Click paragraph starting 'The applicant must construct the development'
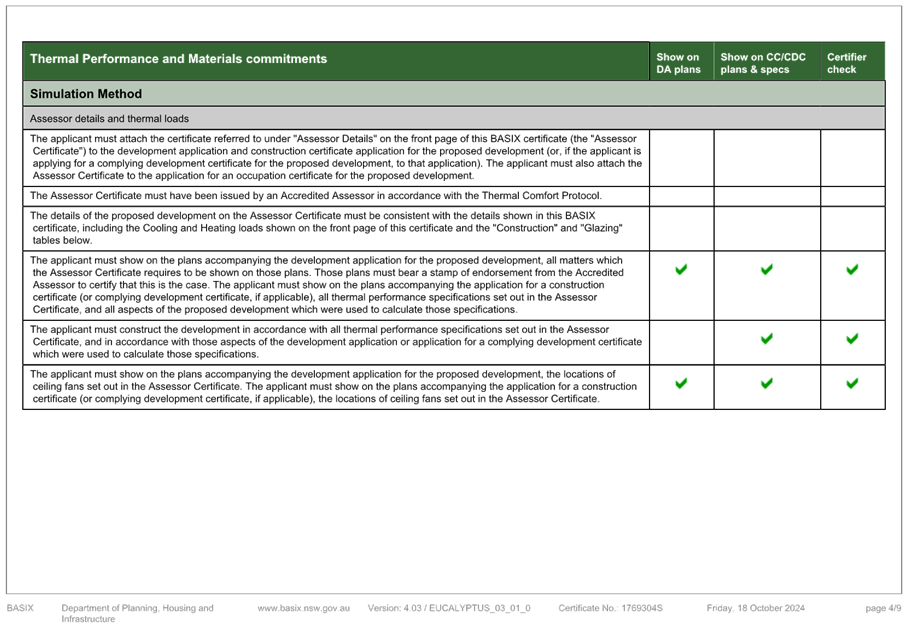The width and height of the screenshot is (907, 626). (336, 342)
